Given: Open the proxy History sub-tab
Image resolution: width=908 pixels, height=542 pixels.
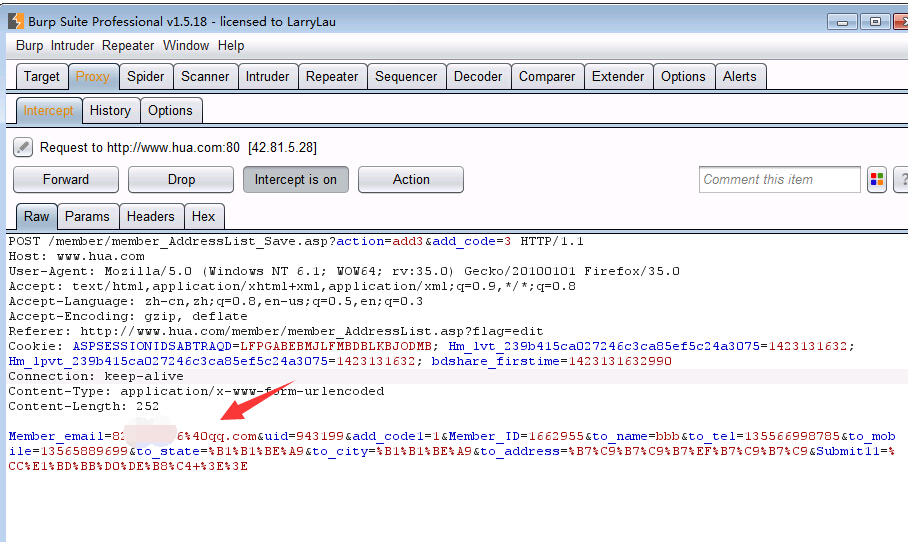Looking at the screenshot, I should (111, 111).
